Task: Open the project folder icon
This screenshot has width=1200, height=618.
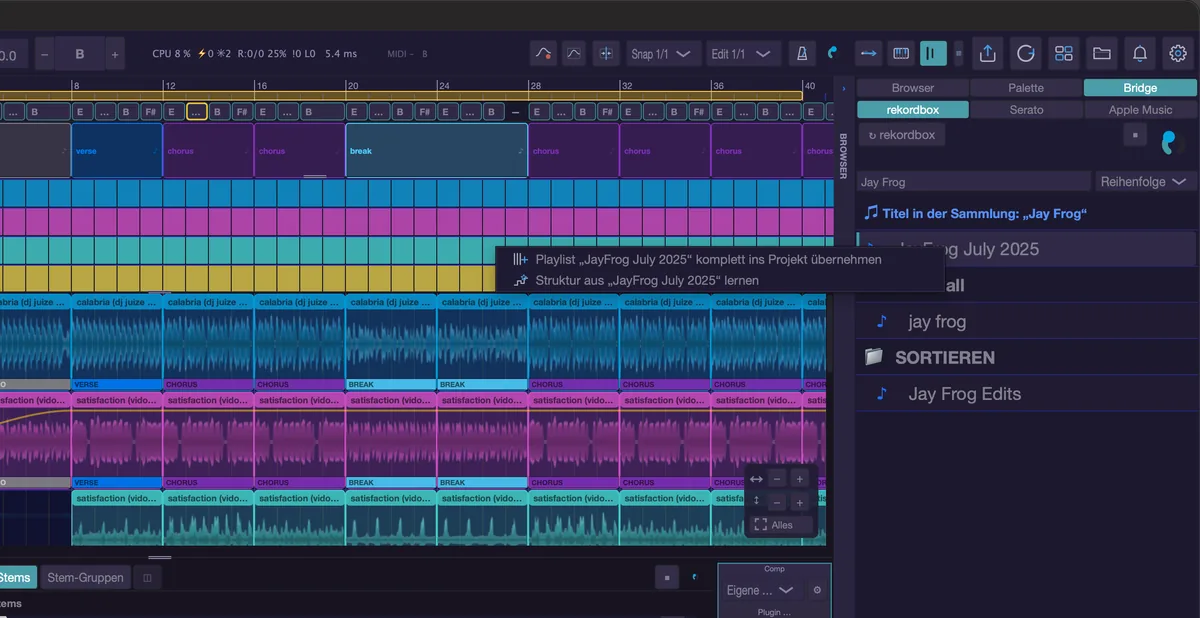Action: (x=1102, y=54)
